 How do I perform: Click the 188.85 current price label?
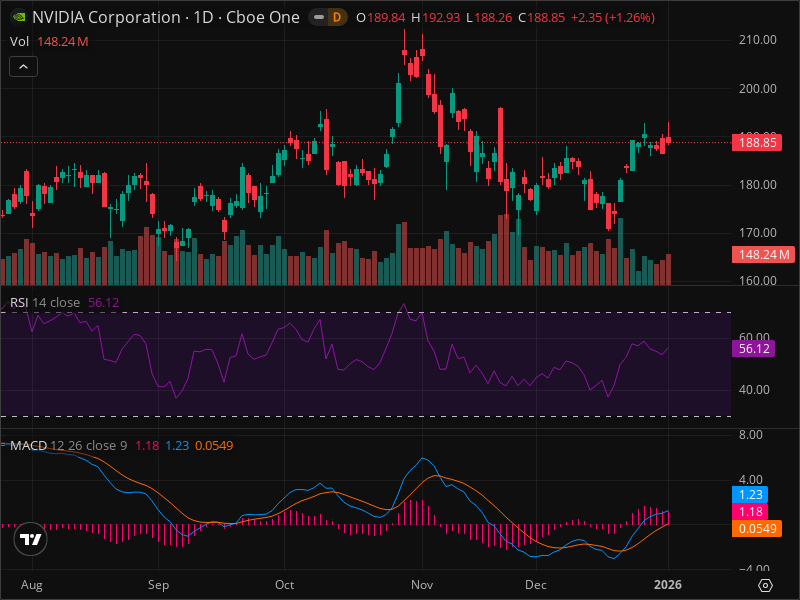coord(757,142)
